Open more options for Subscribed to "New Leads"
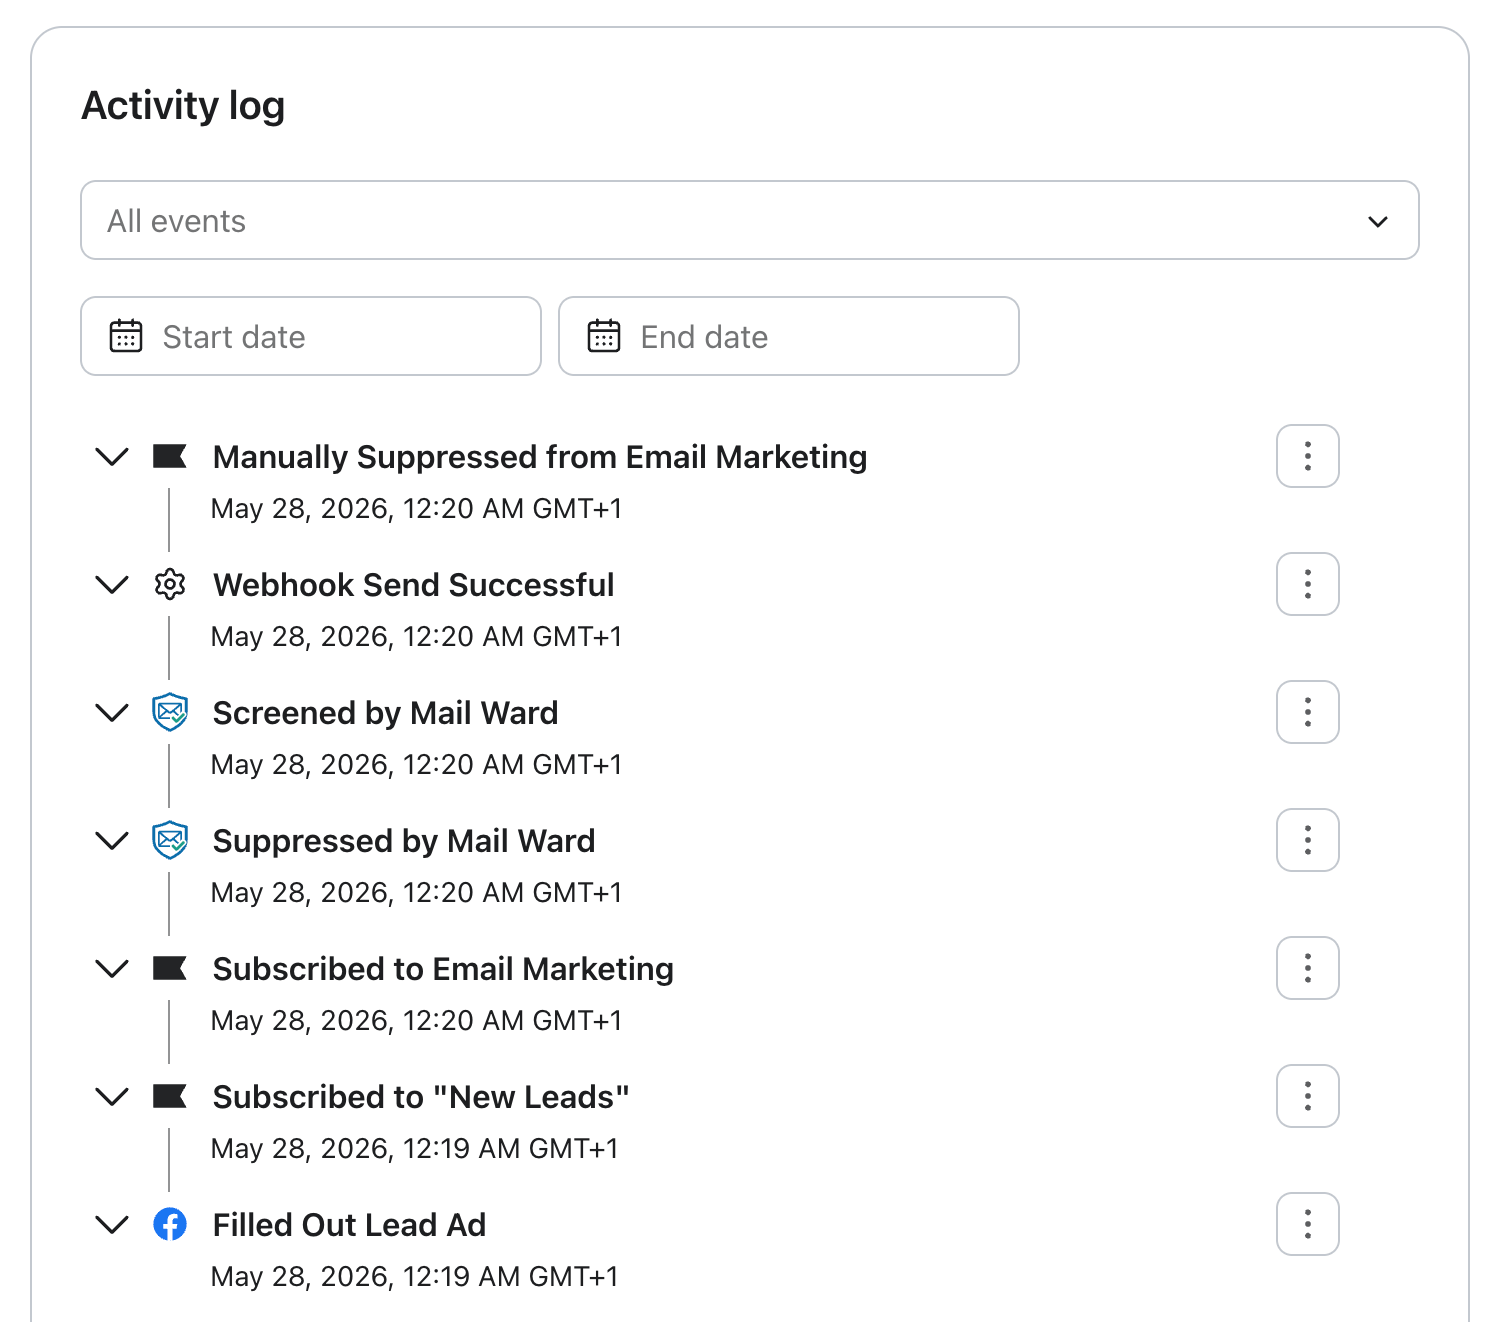 pos(1308,1096)
